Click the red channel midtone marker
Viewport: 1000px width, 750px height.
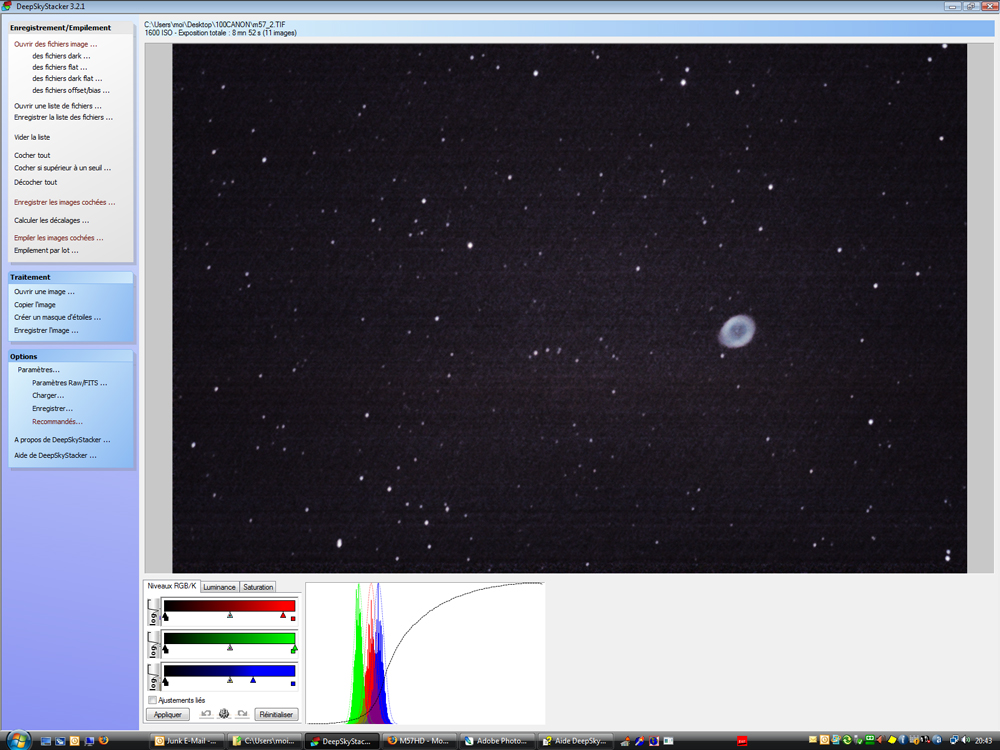pyautogui.click(x=230, y=615)
